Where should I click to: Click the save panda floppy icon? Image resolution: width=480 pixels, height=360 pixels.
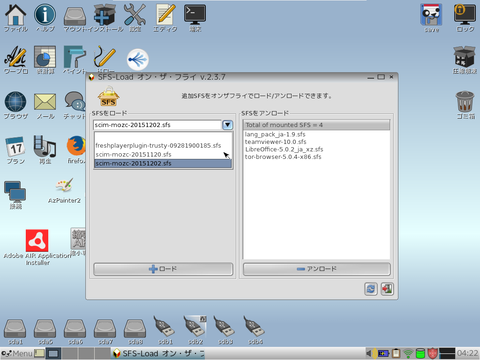coord(431,15)
